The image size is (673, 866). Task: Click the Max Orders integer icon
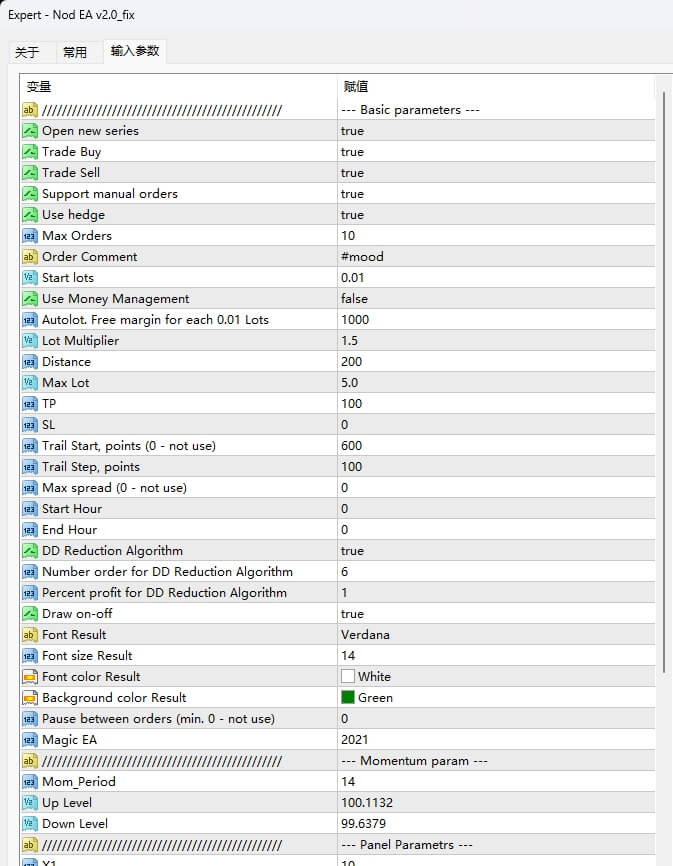[30, 236]
